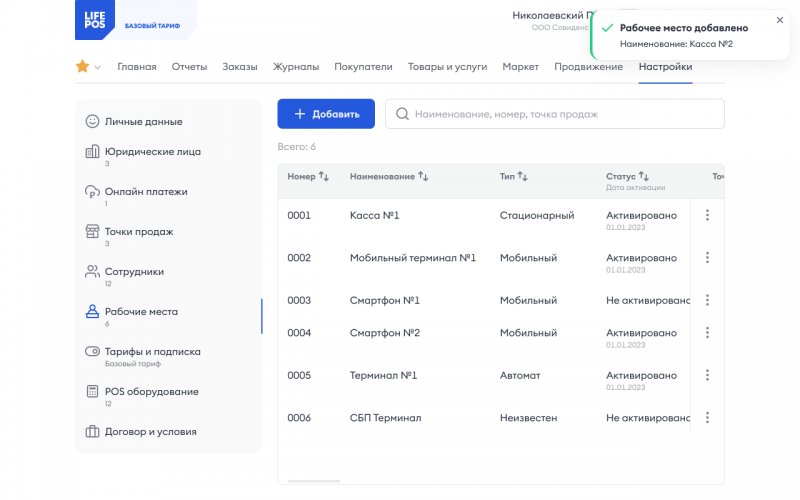Close the workplace added notification
This screenshot has height=500, width=800.
coord(780,20)
